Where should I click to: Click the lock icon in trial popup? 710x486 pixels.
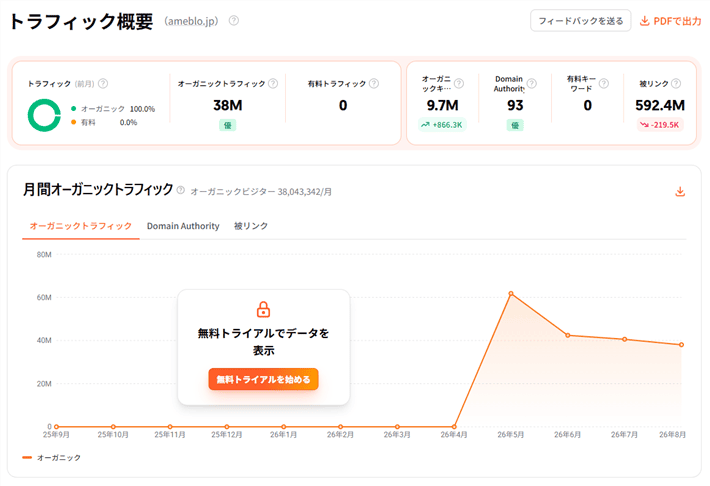[264, 309]
